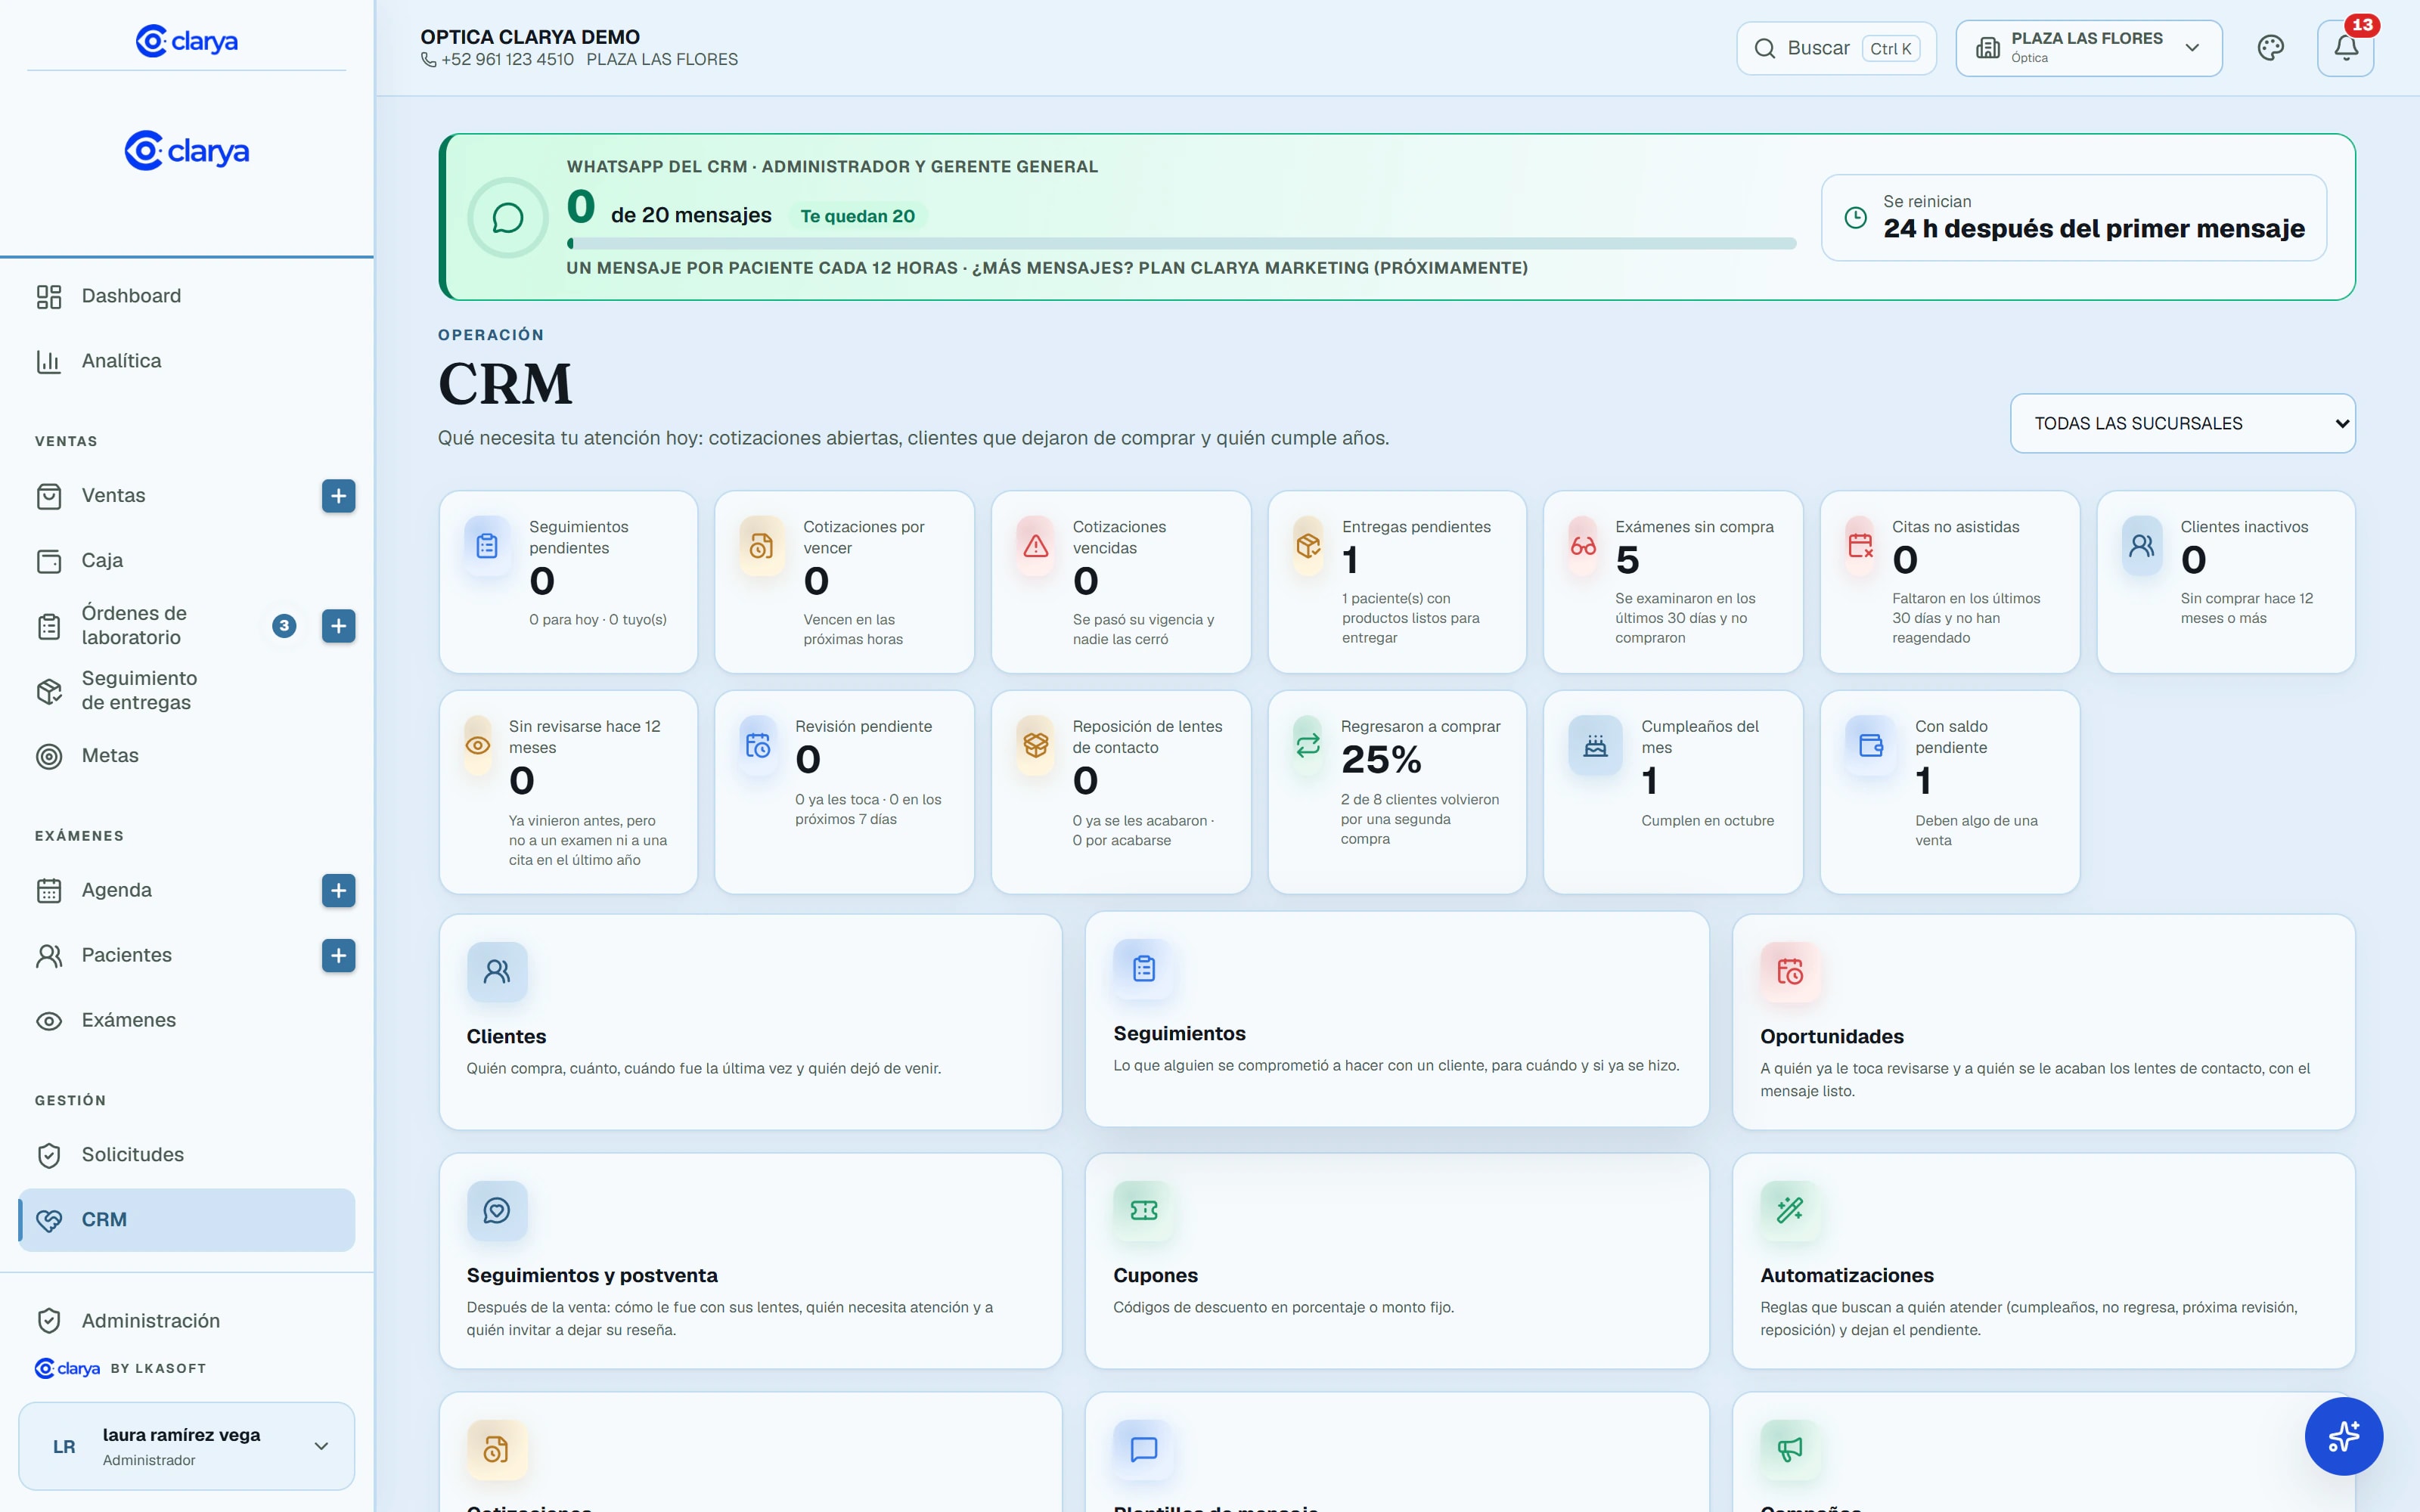This screenshot has height=1512, width=2420.
Task: Click the Regresaron a comprar arrows icon
Action: point(1308,745)
